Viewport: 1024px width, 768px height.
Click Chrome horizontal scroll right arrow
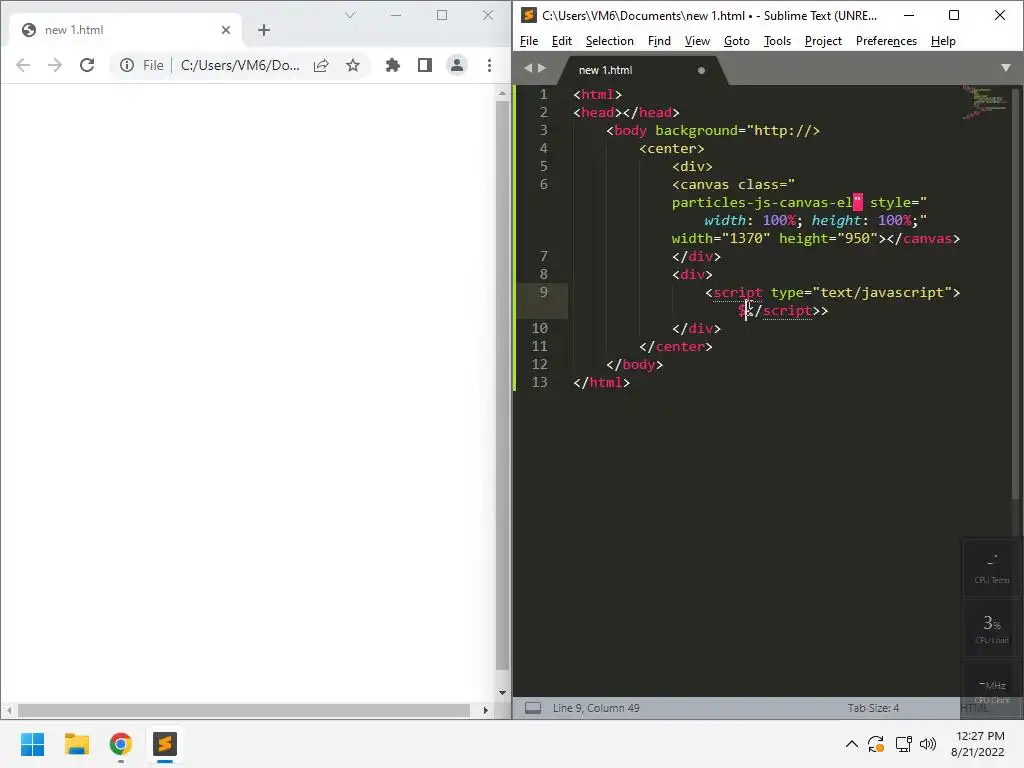(485, 710)
